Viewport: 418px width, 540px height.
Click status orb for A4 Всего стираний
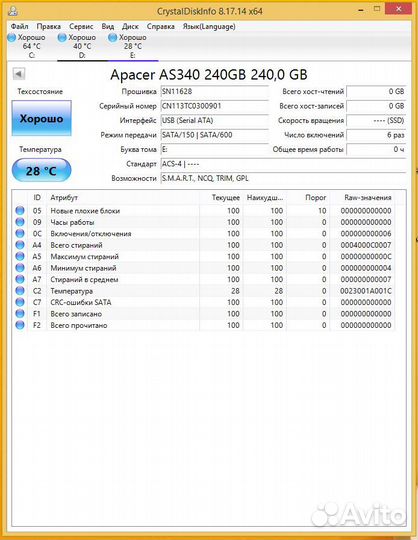coord(20,245)
